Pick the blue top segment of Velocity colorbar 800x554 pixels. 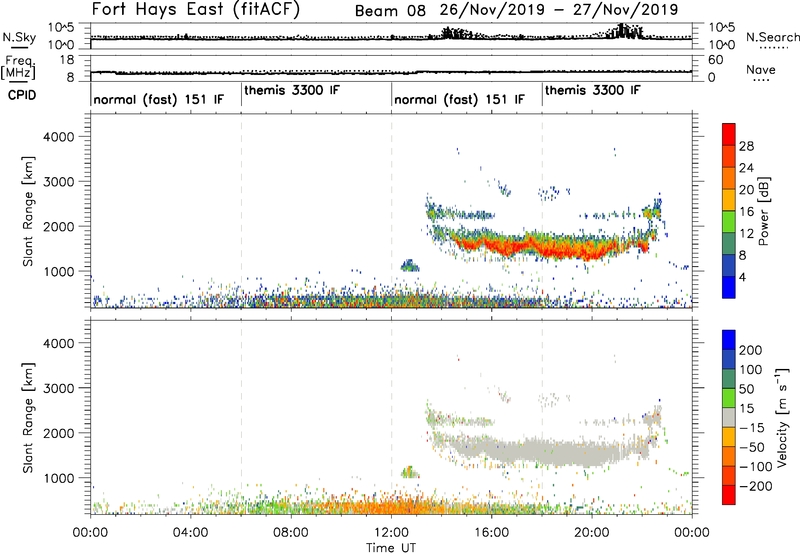(x=729, y=340)
